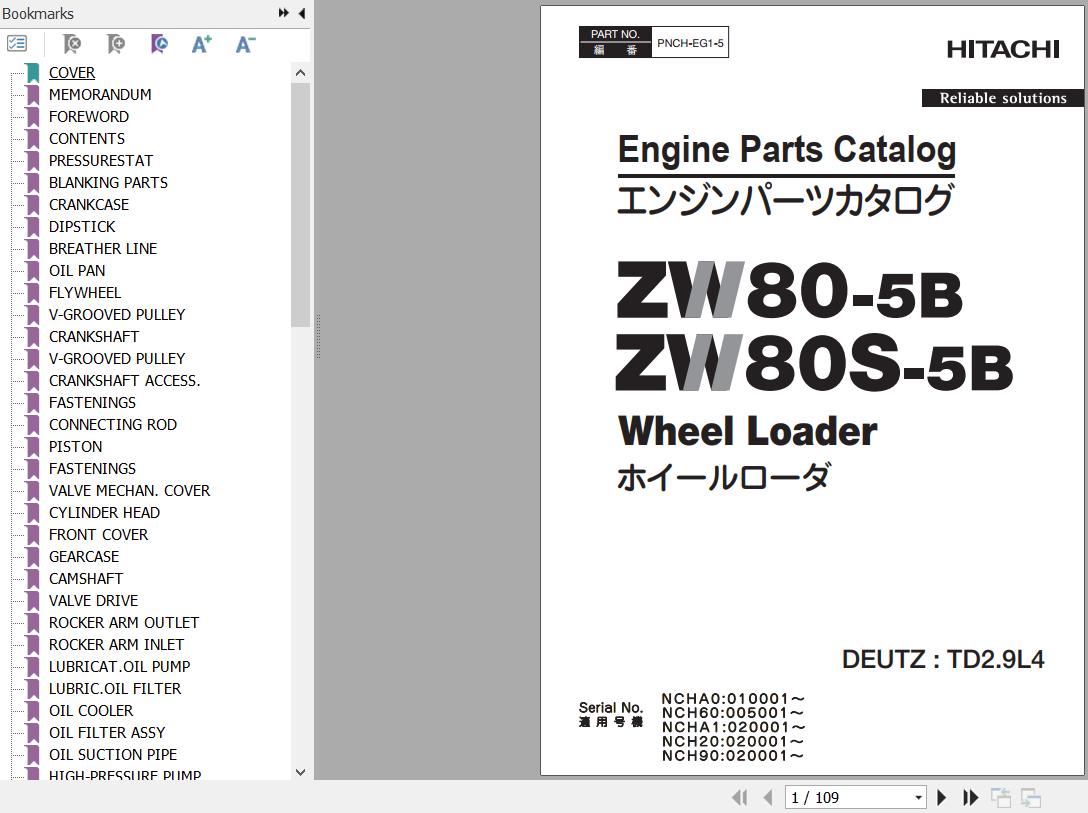Go to the previous page
Viewport: 1088px width, 813px height.
coord(767,798)
